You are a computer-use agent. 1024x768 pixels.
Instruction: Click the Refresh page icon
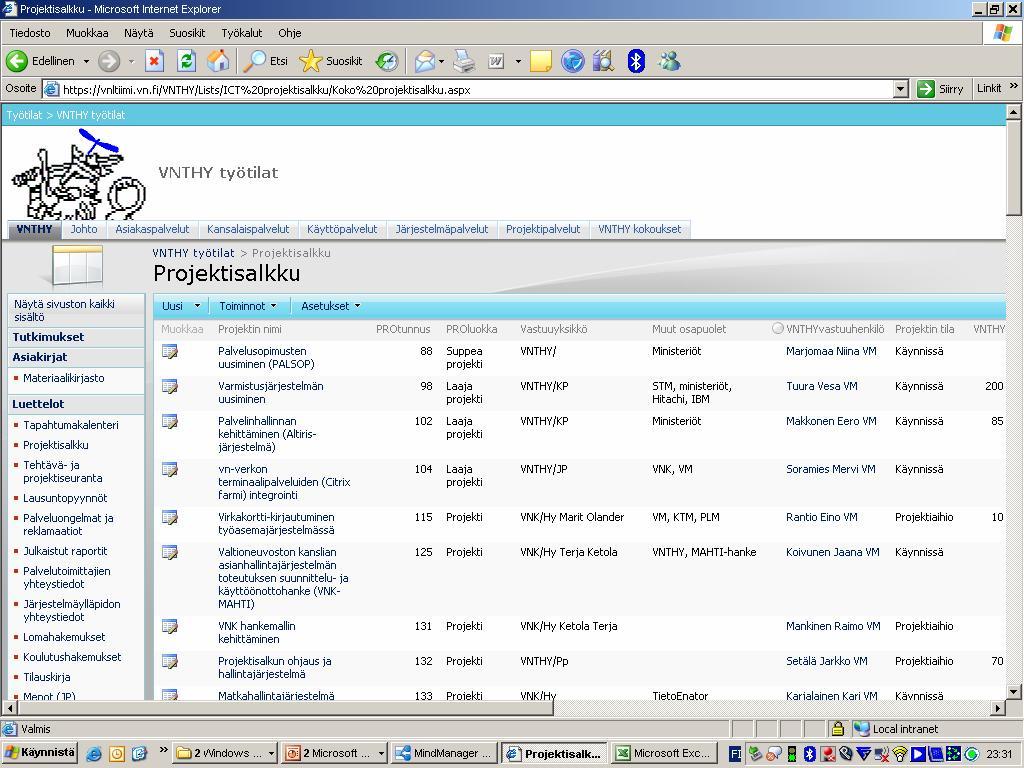186,61
